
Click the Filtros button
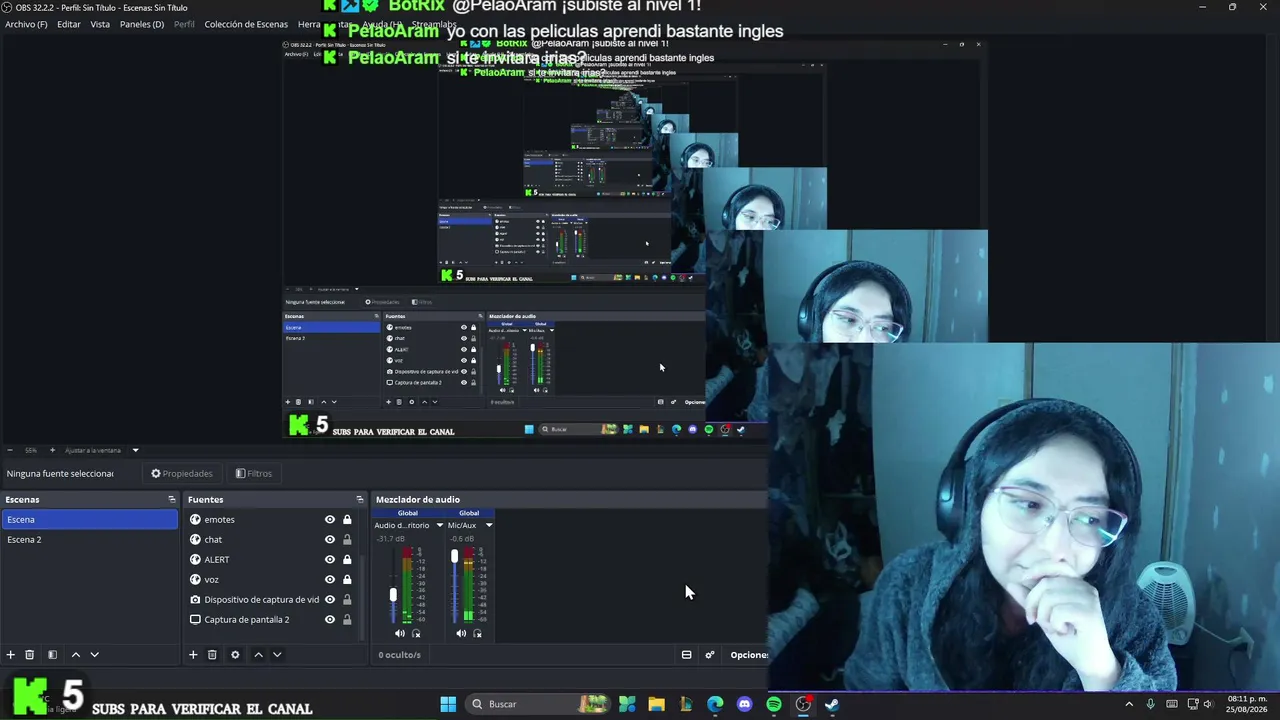point(254,474)
